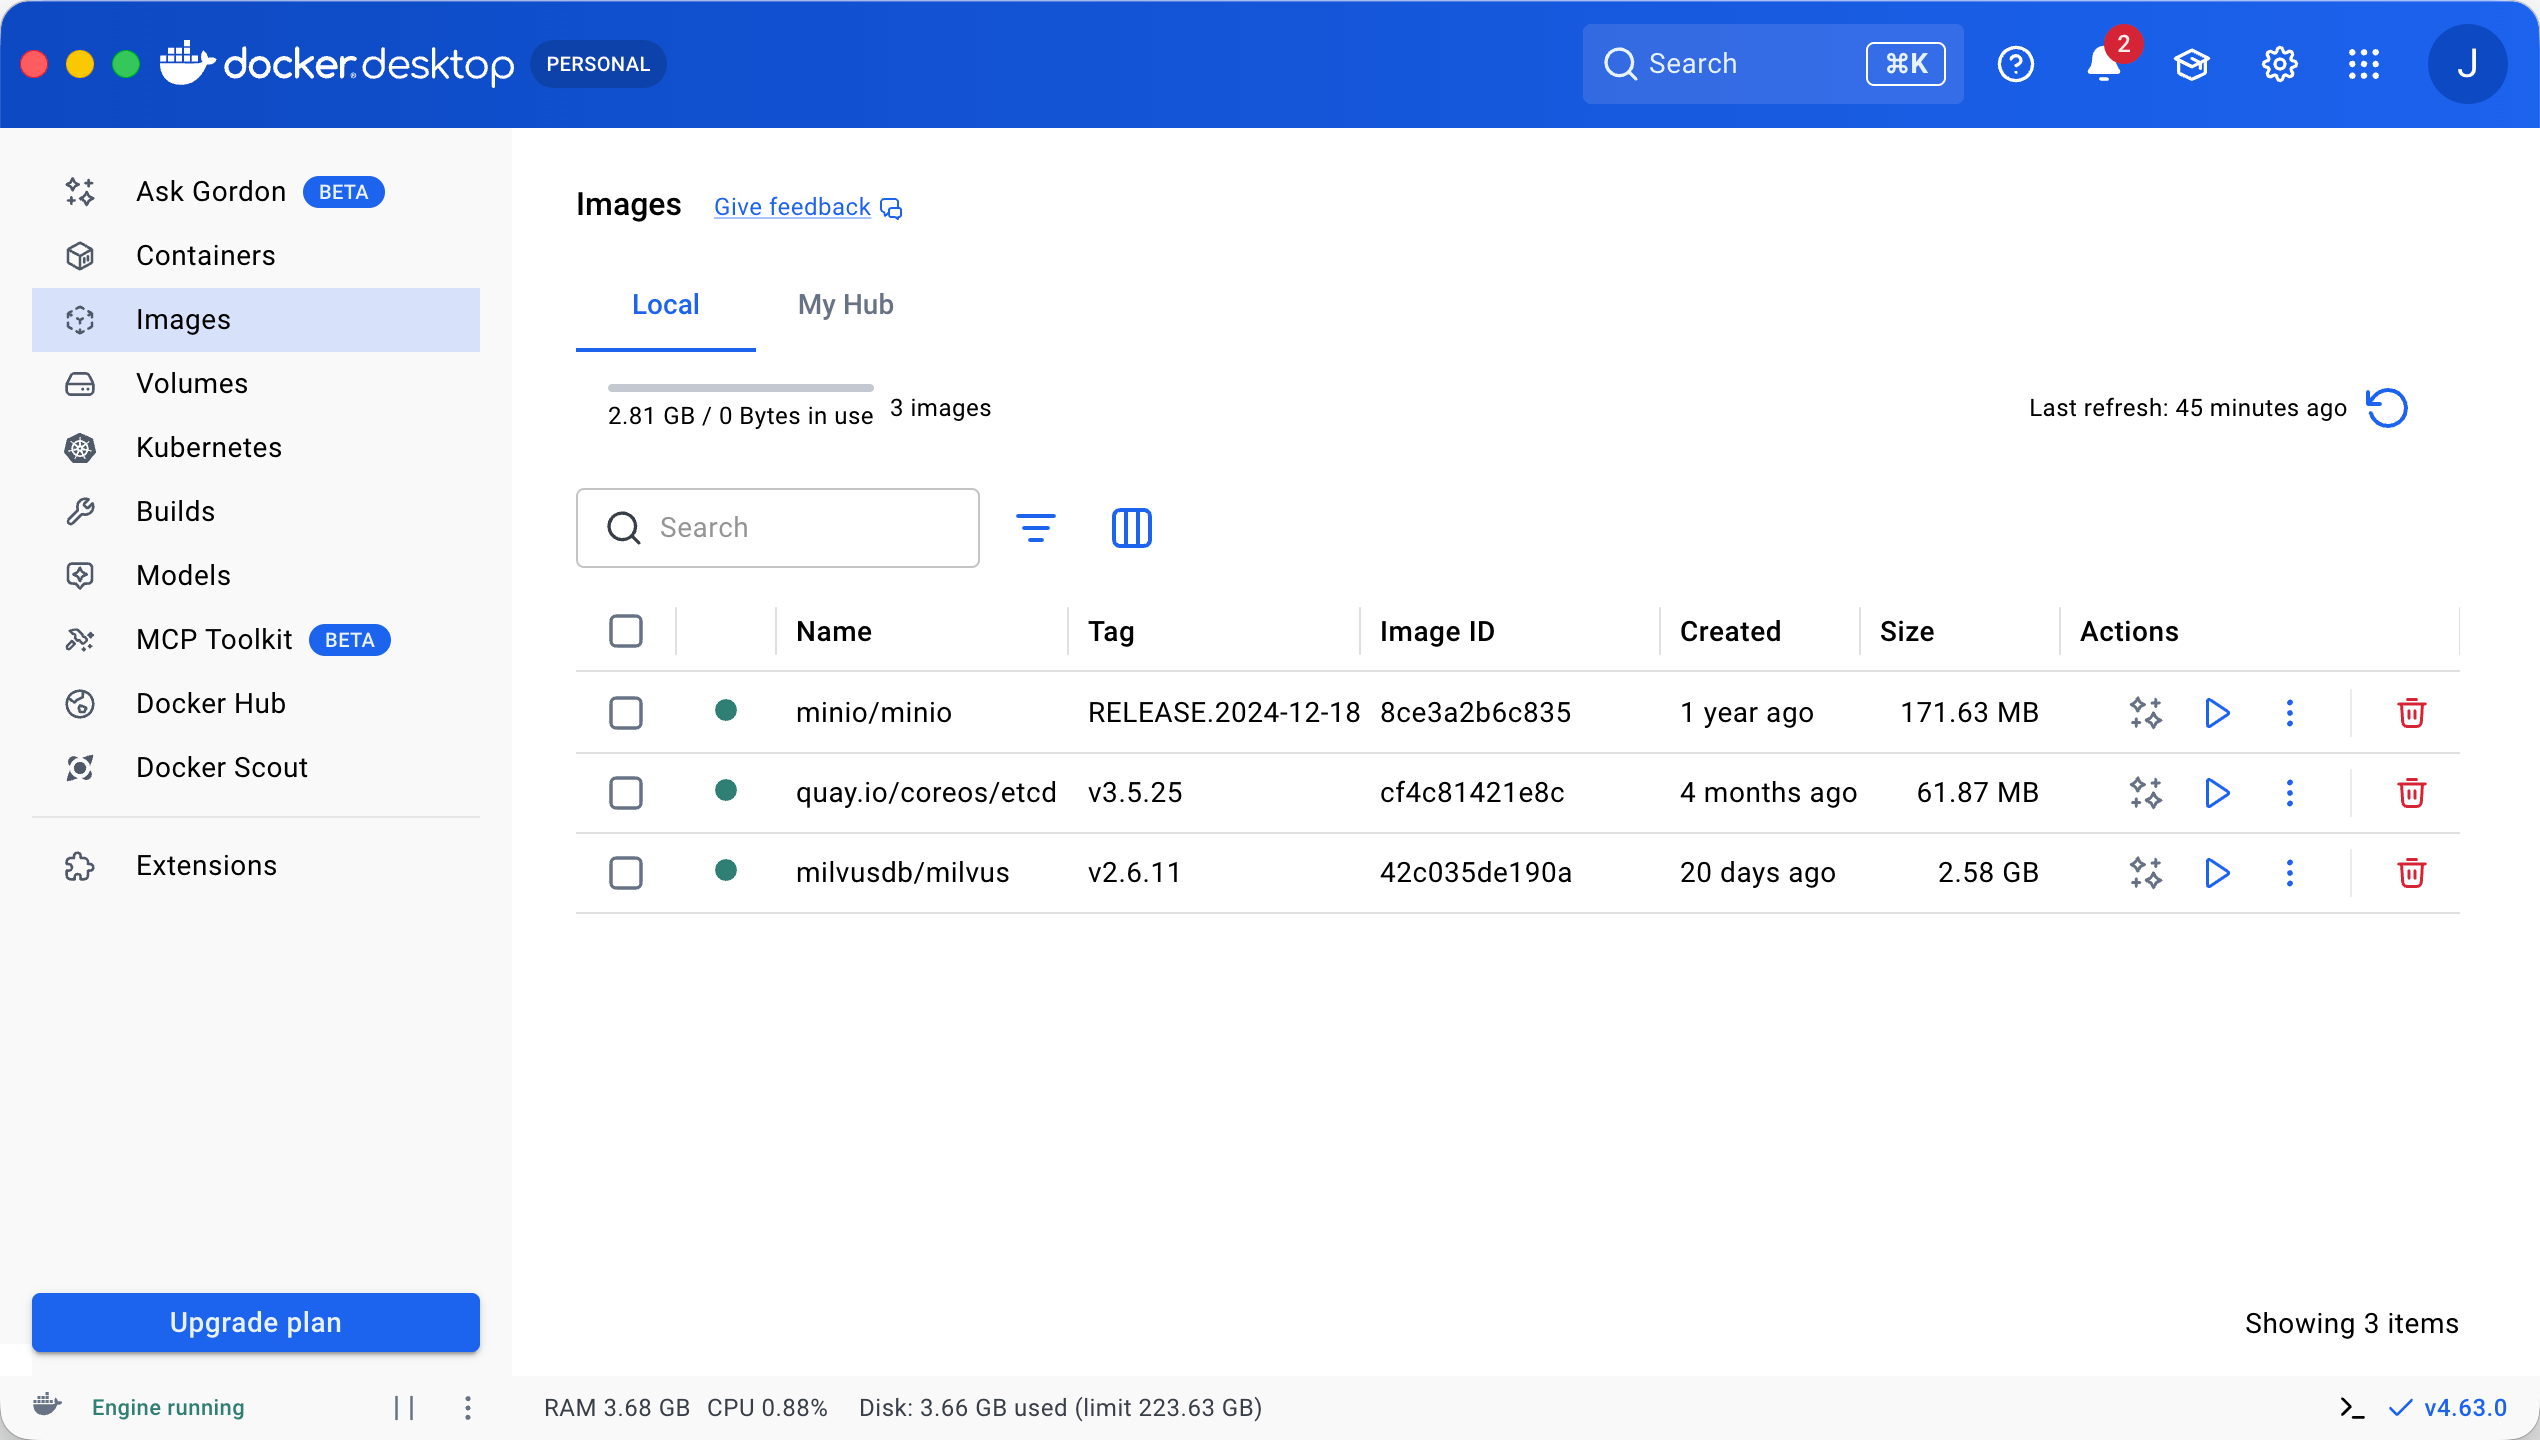Click the disk usage progress bar

[x=741, y=388]
